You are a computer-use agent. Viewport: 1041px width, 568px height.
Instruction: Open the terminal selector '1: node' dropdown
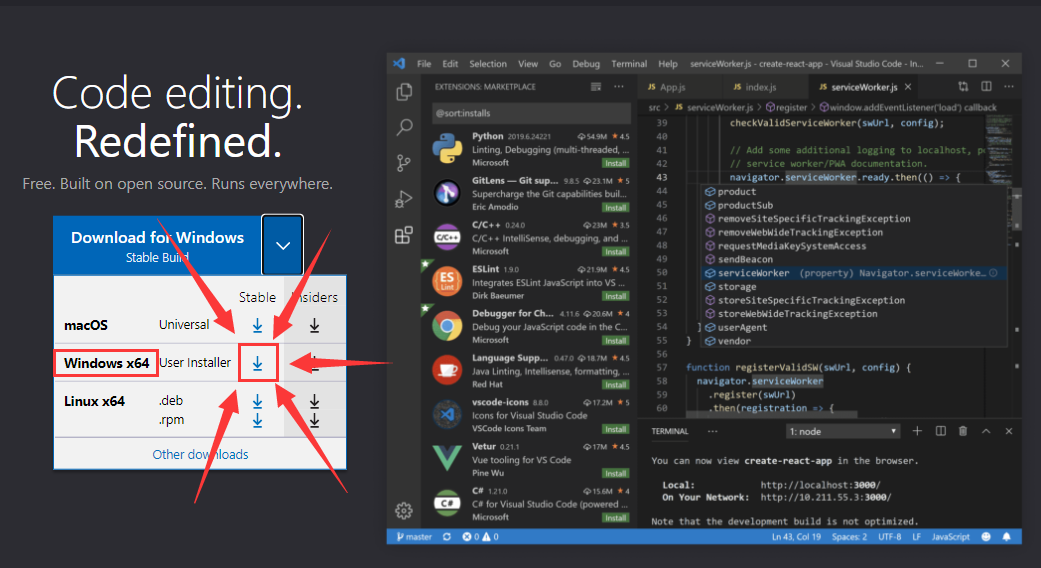tap(843, 431)
